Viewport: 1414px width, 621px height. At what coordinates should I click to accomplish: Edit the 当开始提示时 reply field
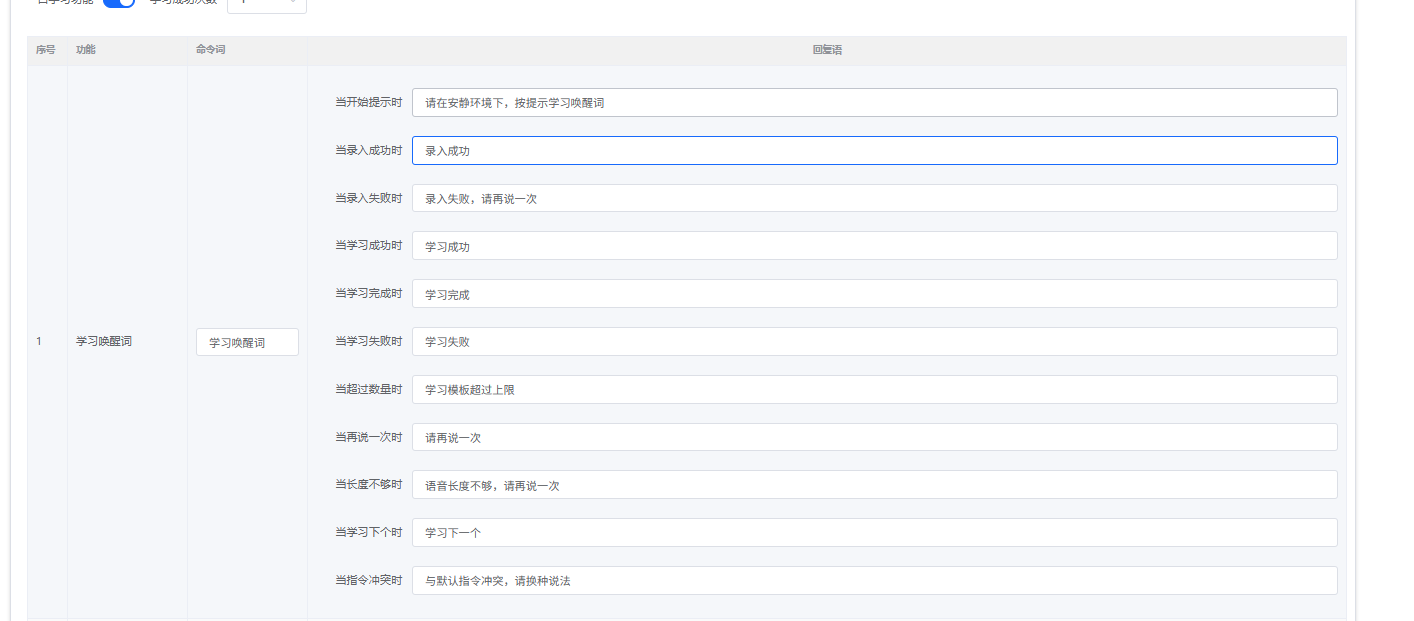[874, 102]
